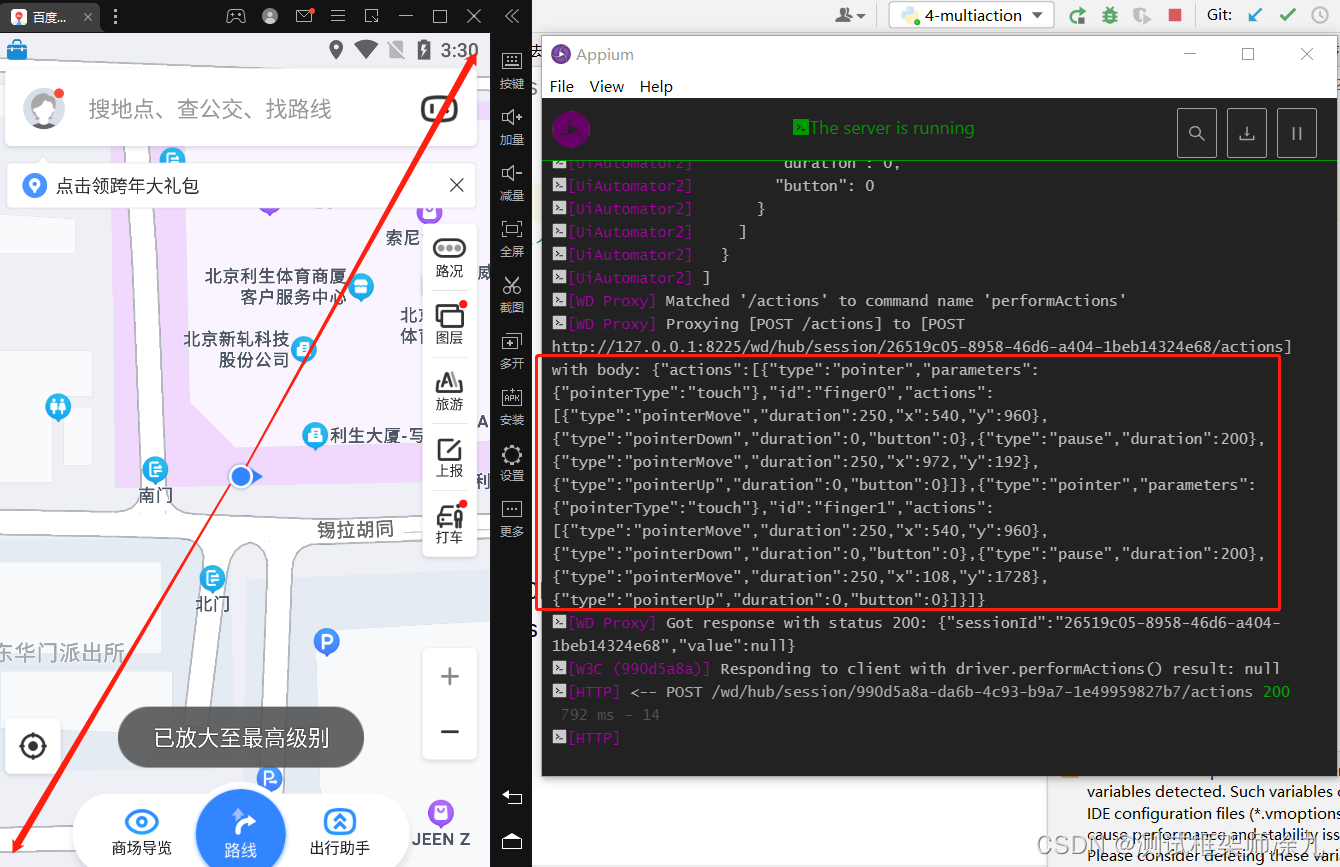Open the emulator user account icon
This screenshot has width=1340, height=867.
pos(270,16)
